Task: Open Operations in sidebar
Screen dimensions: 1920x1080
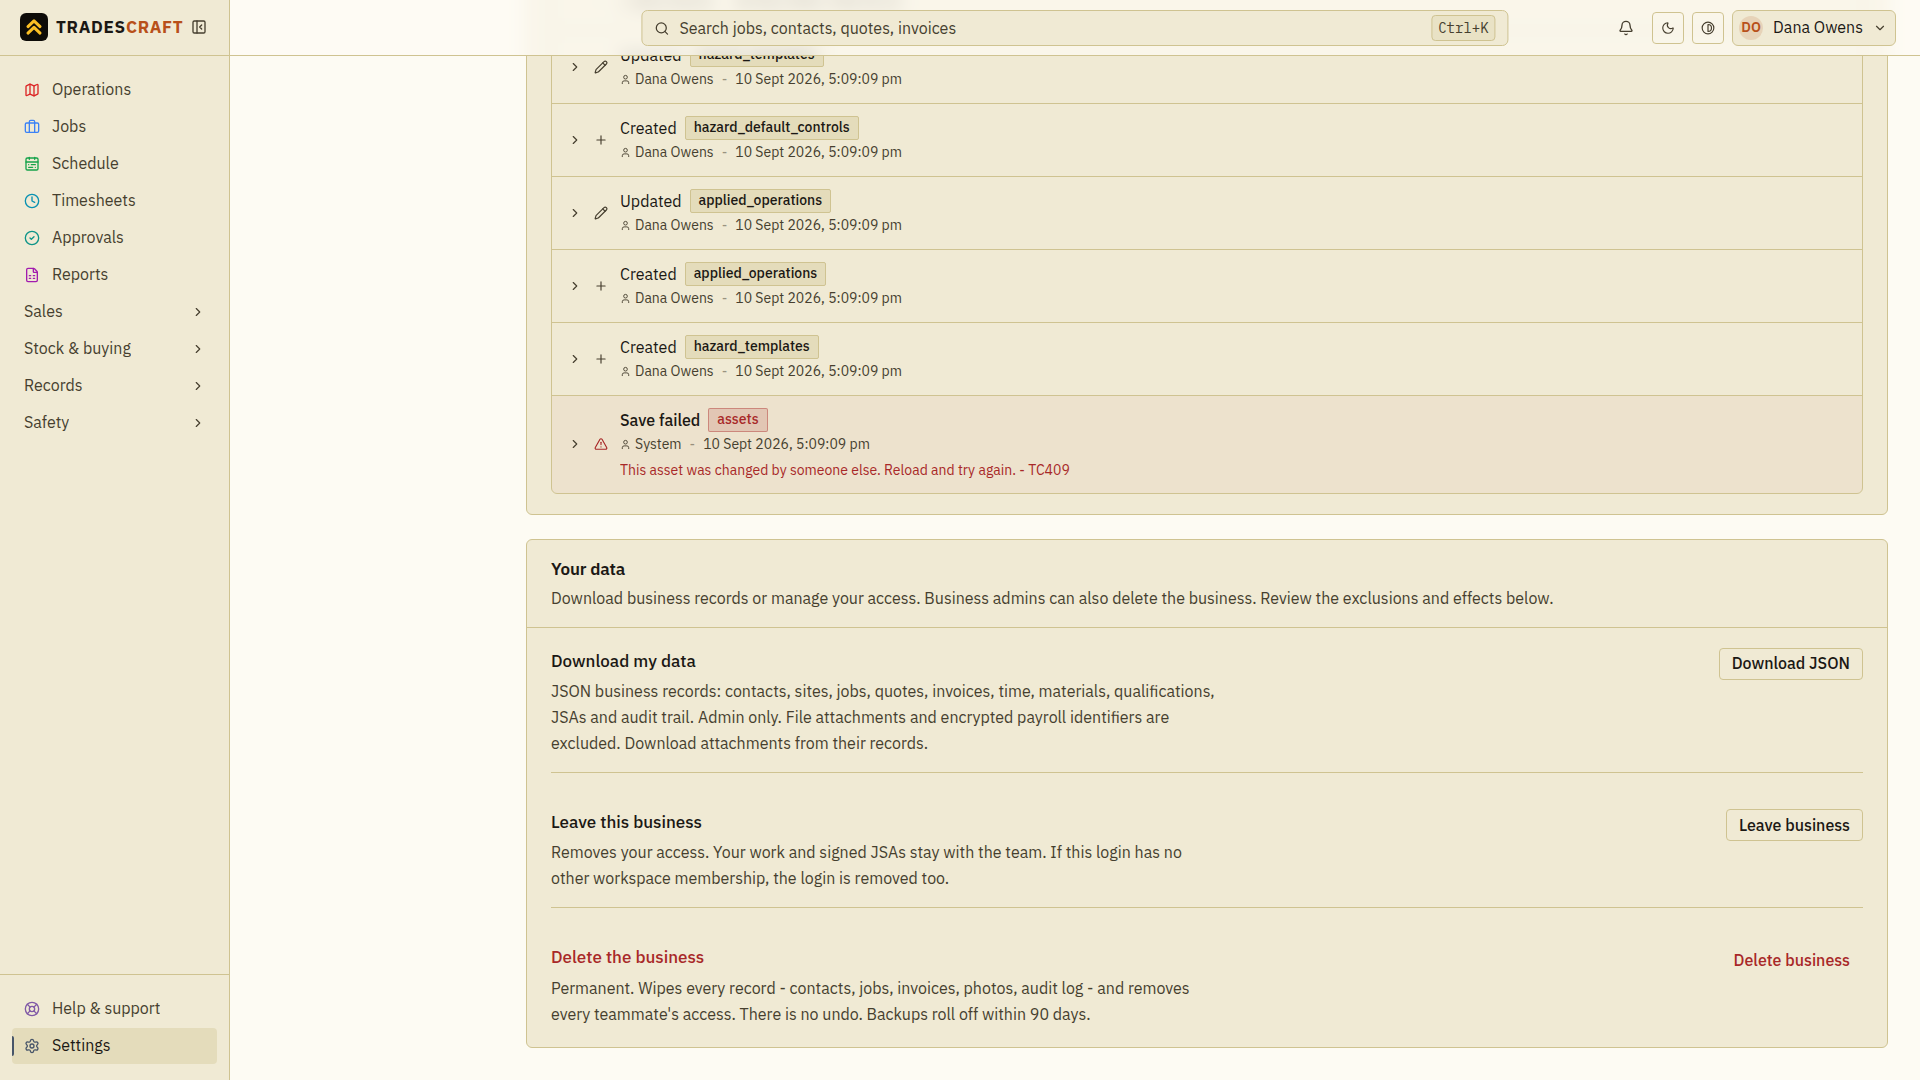Action: (x=114, y=89)
